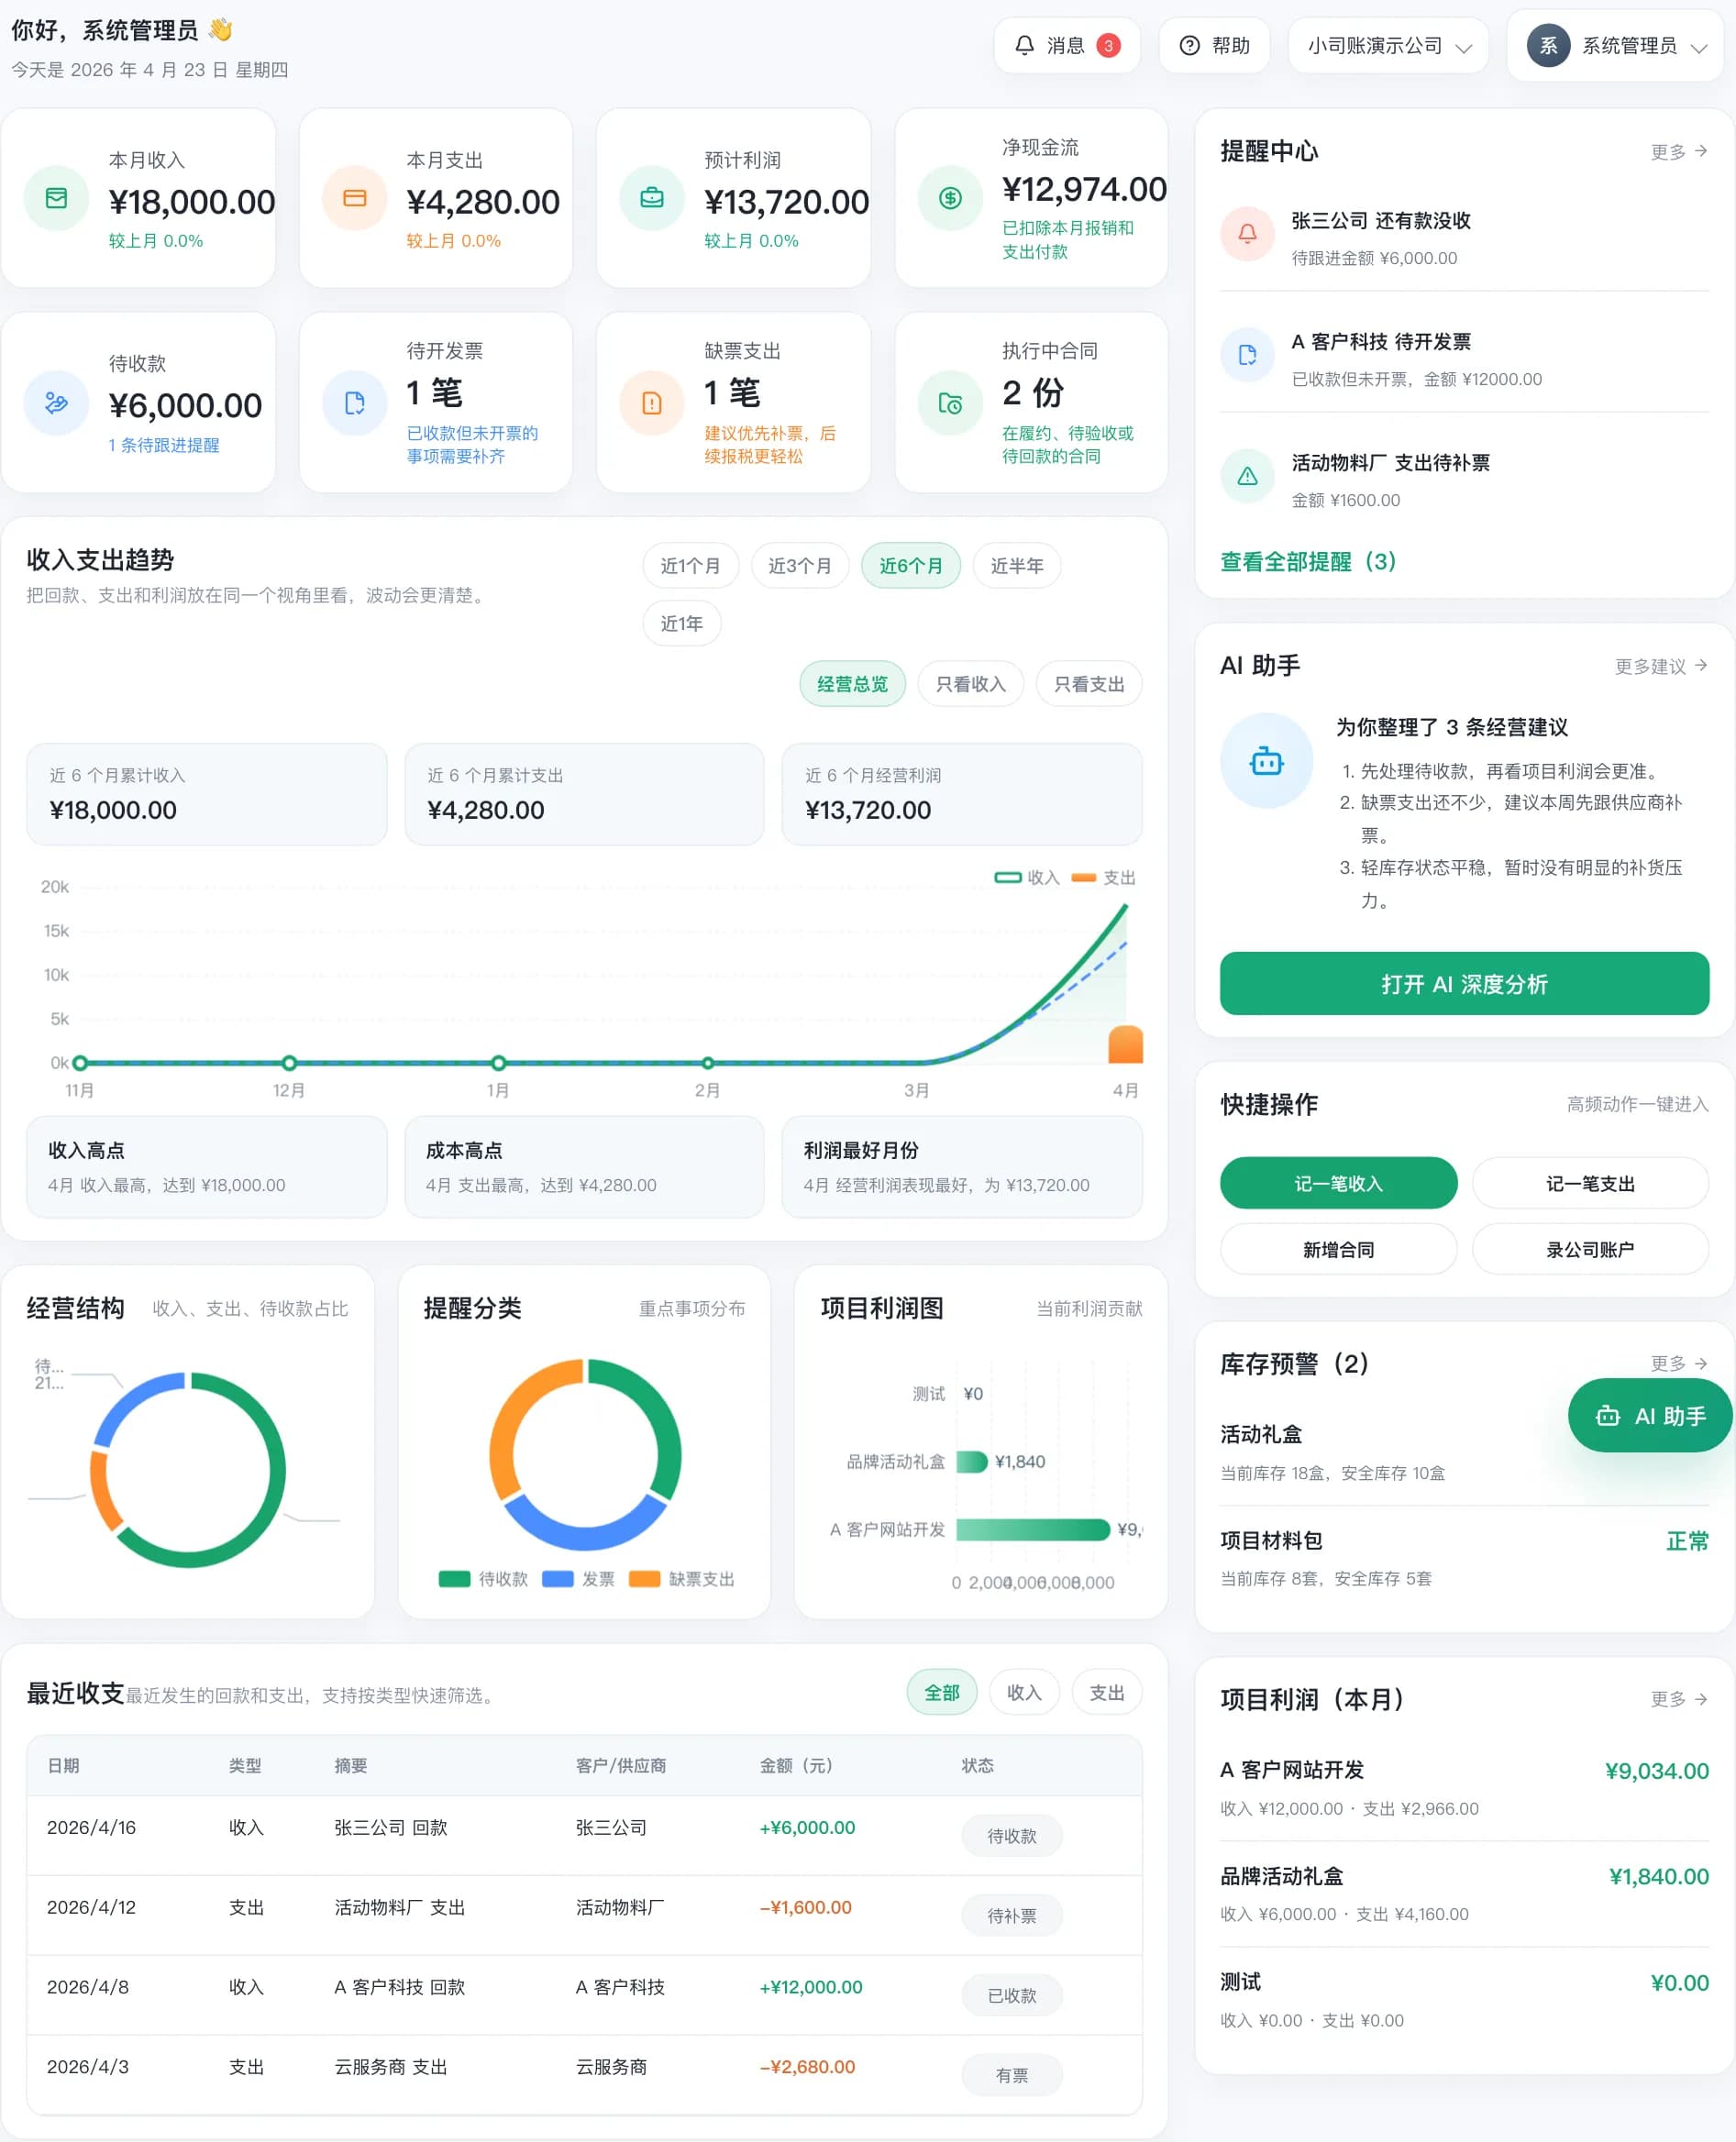Click the dollar icon on the 净现金流 card

950,198
